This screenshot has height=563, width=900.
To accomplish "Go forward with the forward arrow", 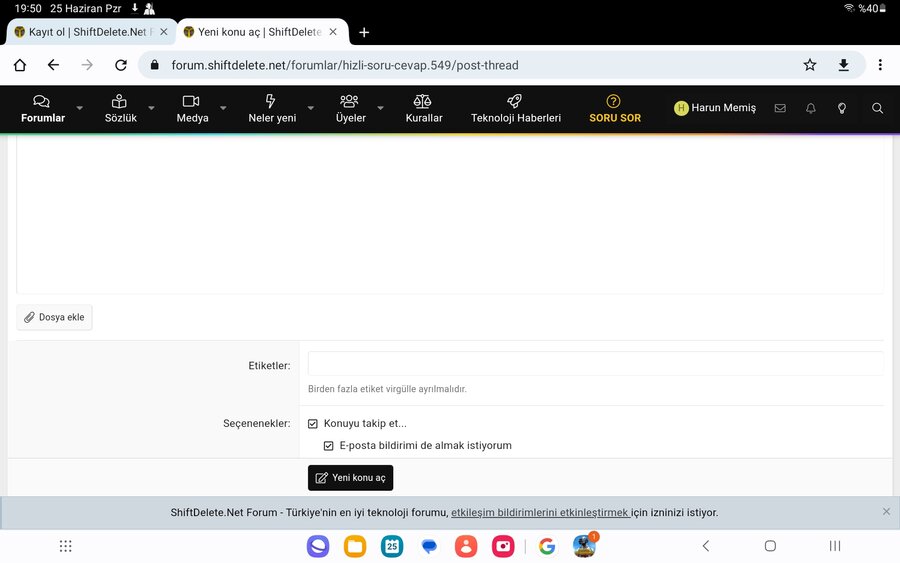I will click(x=87, y=65).
